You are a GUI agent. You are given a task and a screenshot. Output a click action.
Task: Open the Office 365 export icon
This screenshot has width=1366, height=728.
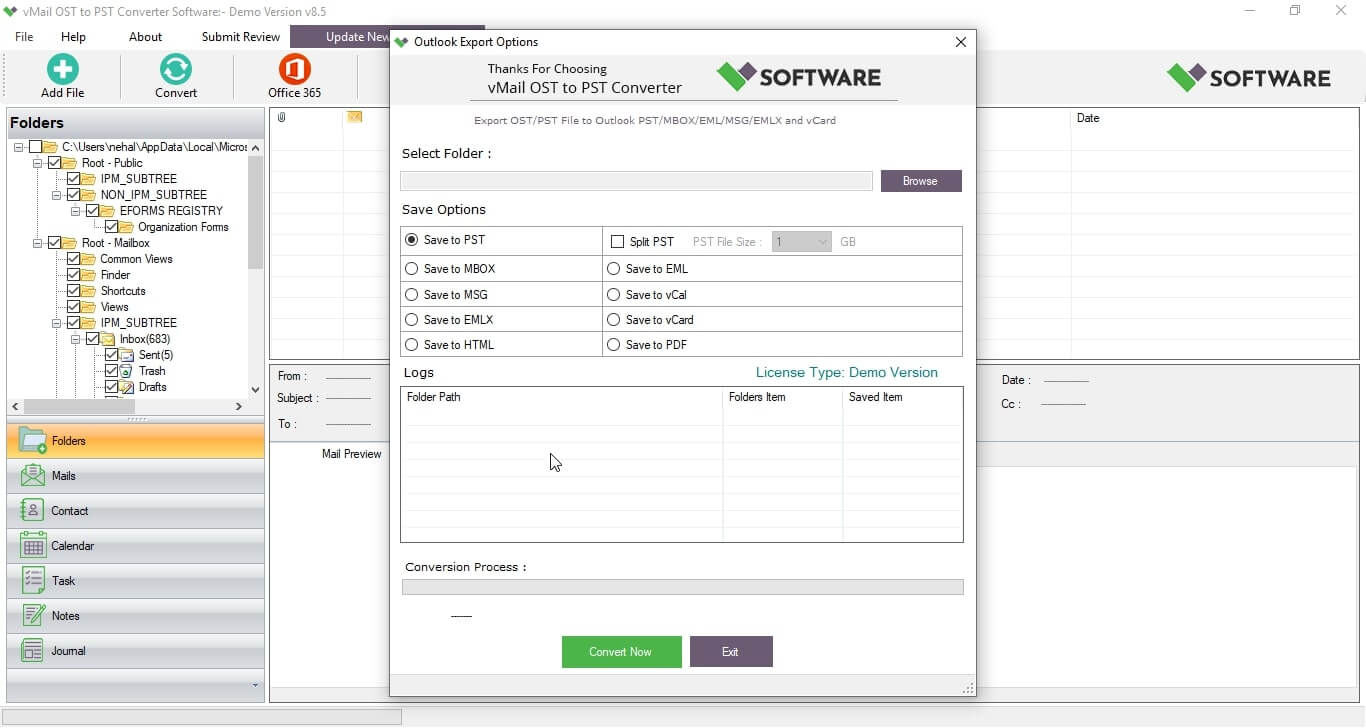[294, 69]
